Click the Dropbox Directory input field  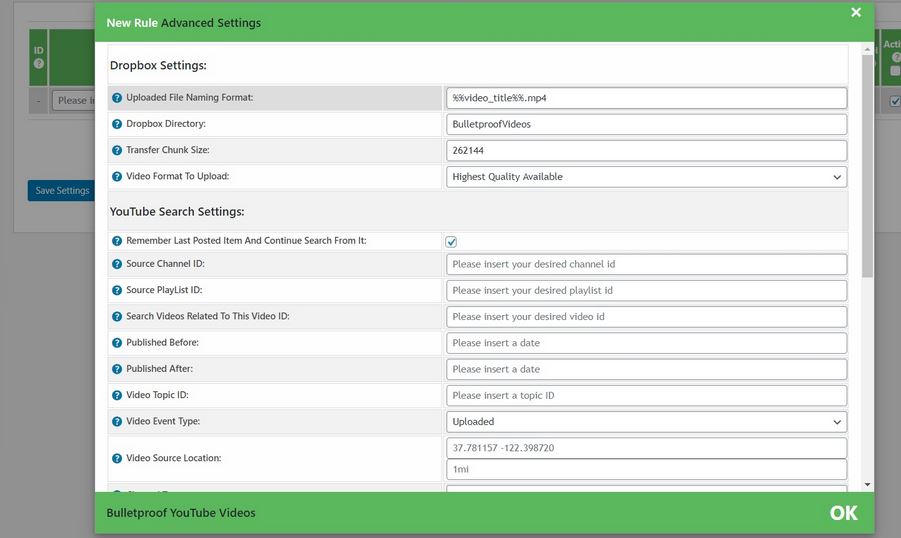[x=646, y=124]
